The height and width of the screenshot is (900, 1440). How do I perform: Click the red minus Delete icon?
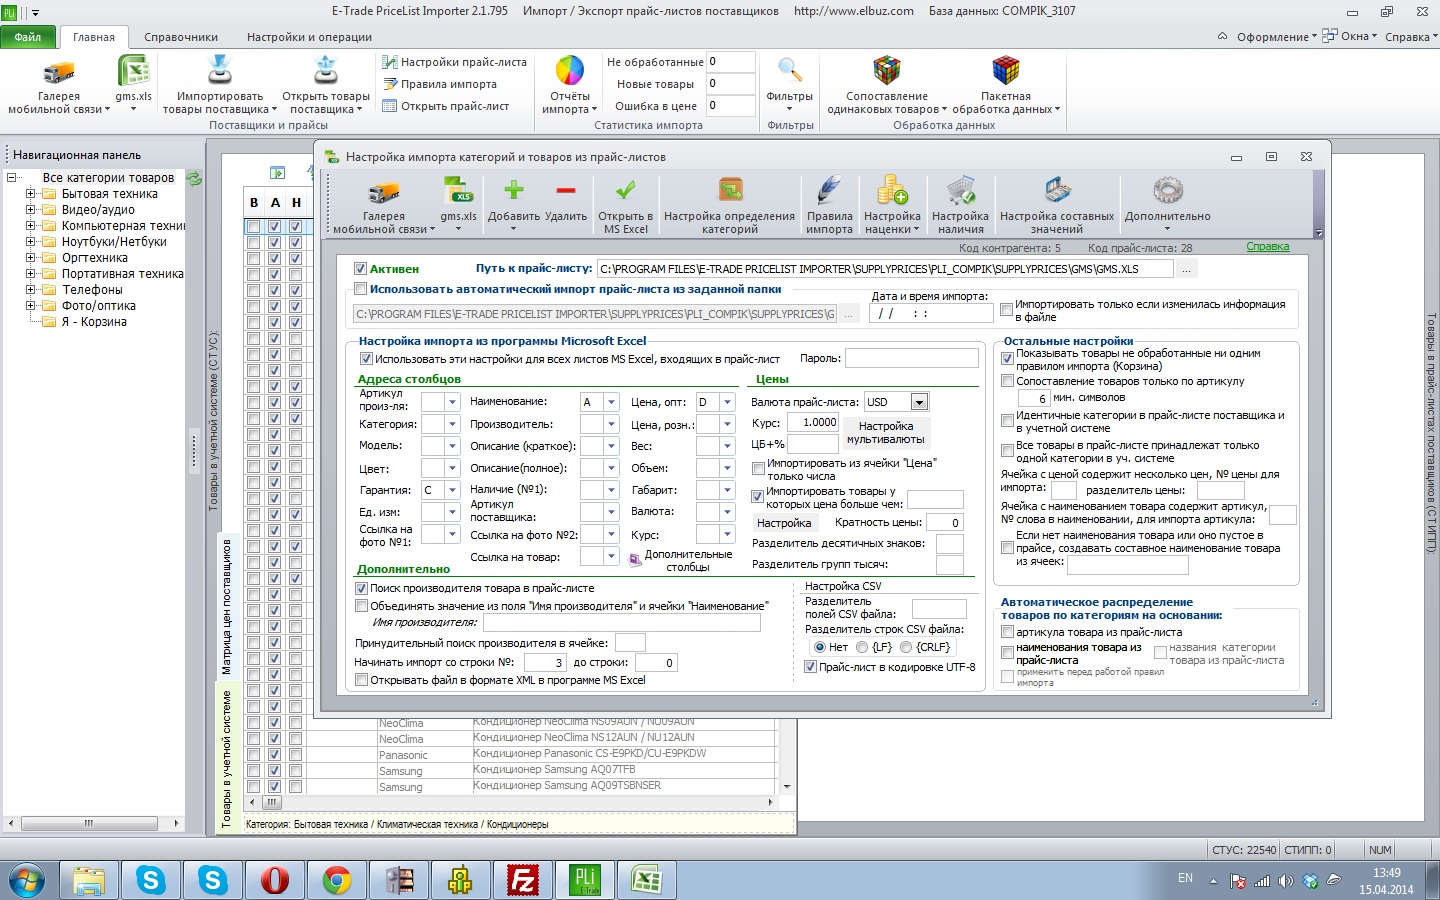click(x=566, y=191)
